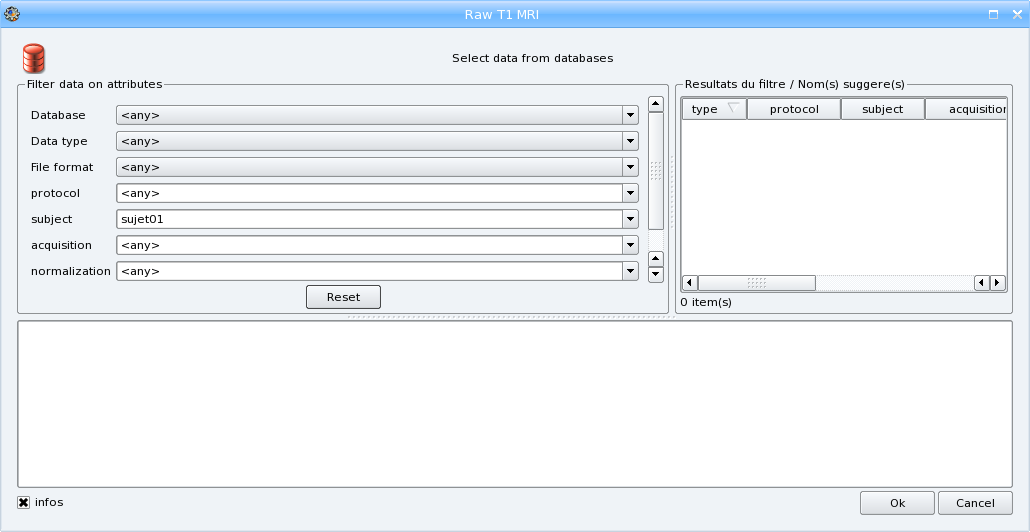Screen dimensions: 1030x532
Task: Click the filter panel bottom scroll-down arrow
Action: point(656,273)
